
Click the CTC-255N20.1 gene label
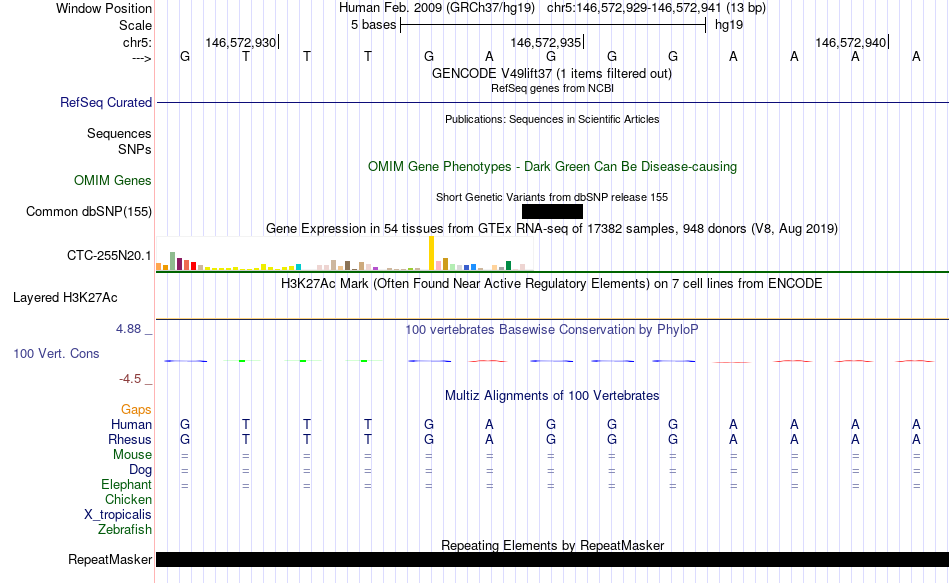(109, 256)
